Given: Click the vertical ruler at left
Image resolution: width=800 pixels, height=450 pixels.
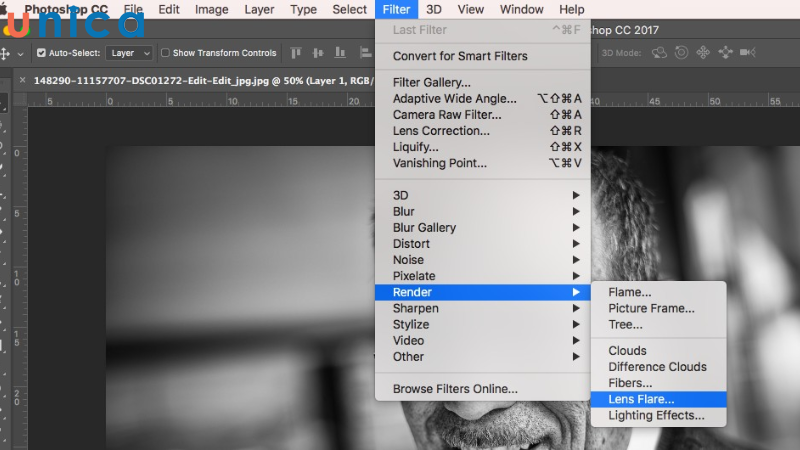Looking at the screenshot, I should [19, 278].
